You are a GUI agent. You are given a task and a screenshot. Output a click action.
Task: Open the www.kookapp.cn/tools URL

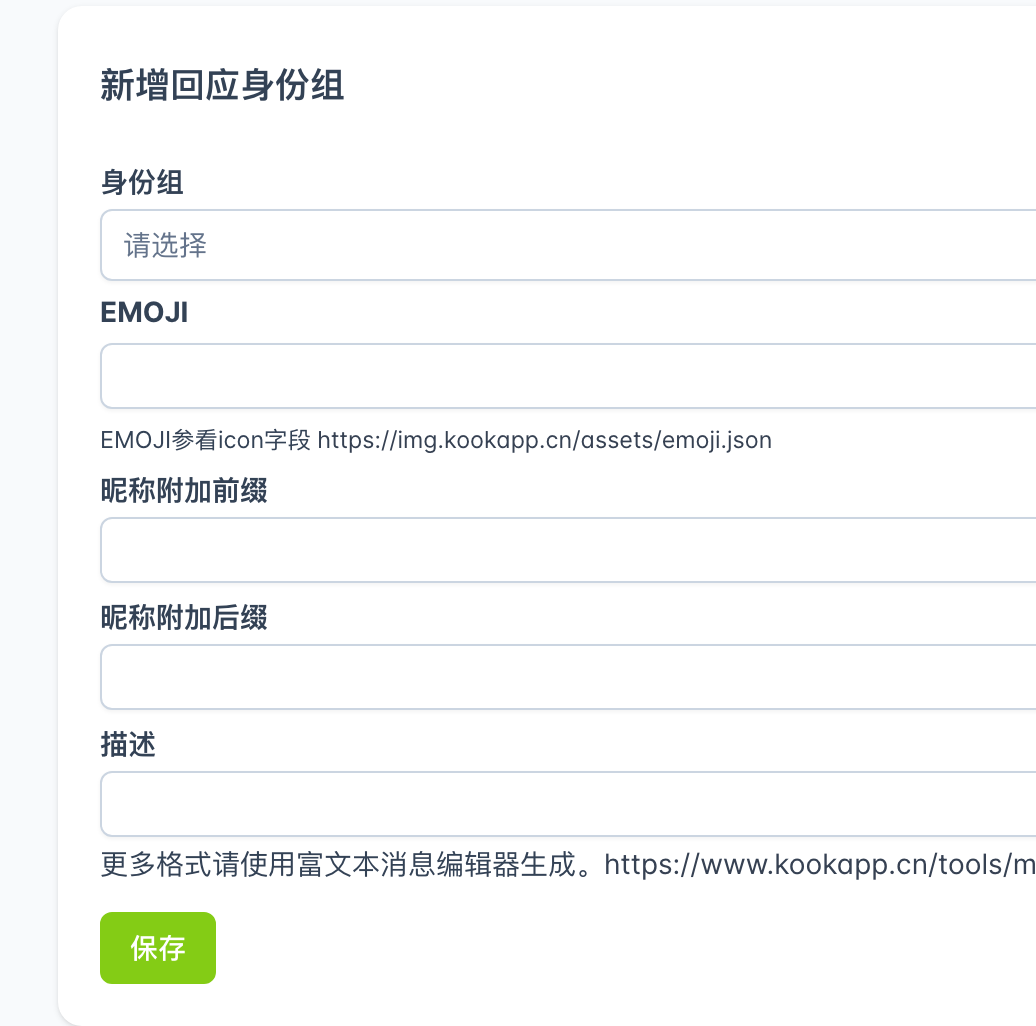click(820, 864)
